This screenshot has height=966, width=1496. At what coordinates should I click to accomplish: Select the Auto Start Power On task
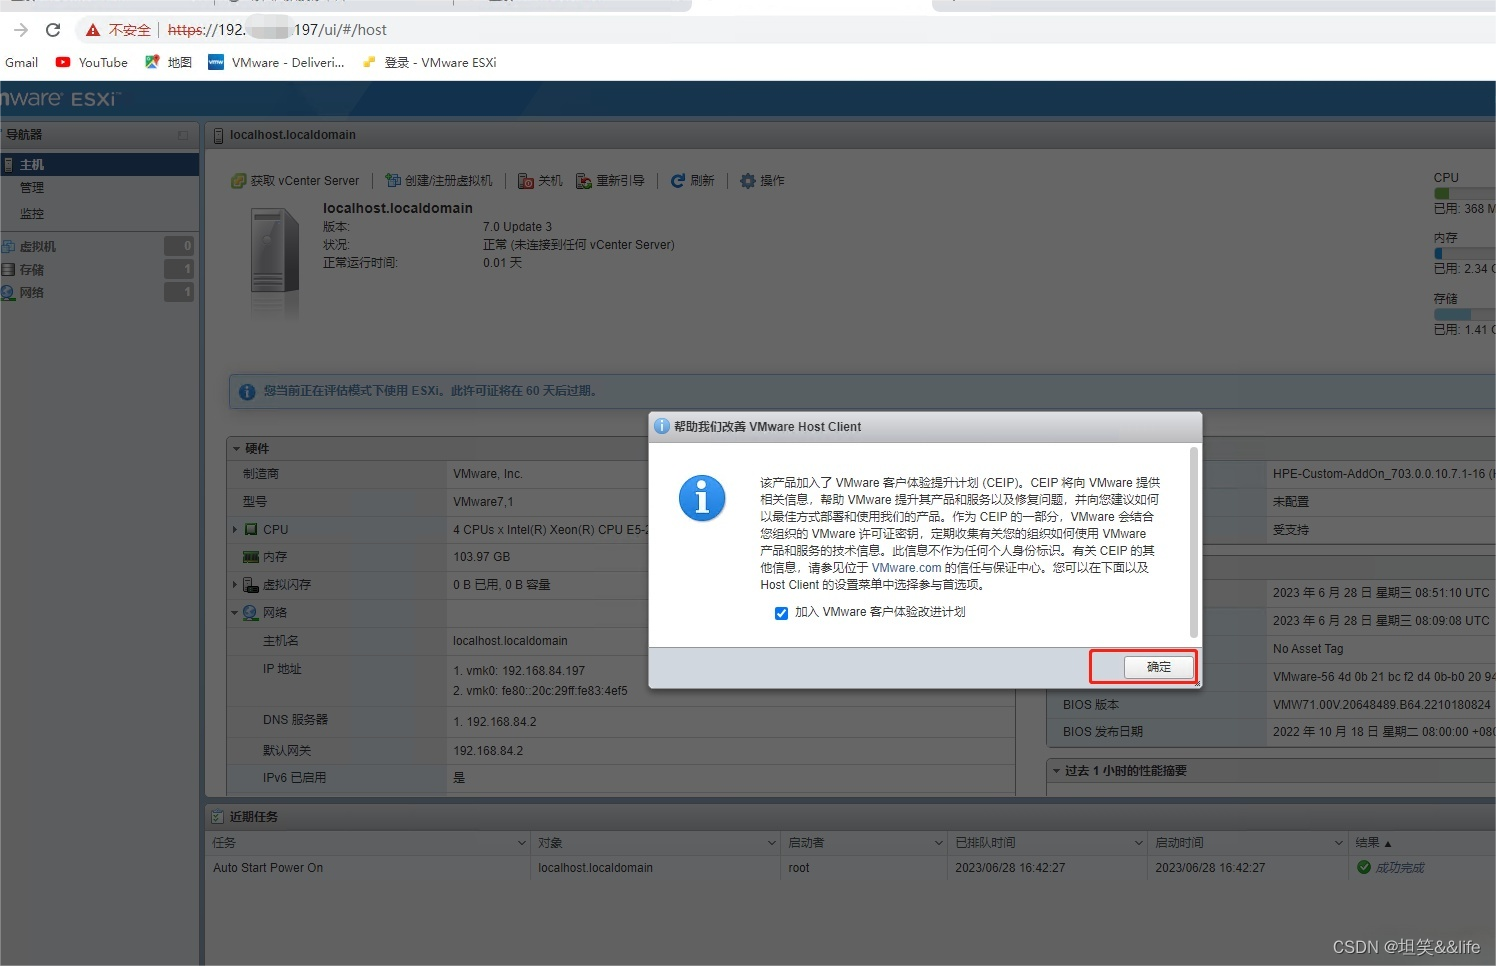[x=268, y=868]
